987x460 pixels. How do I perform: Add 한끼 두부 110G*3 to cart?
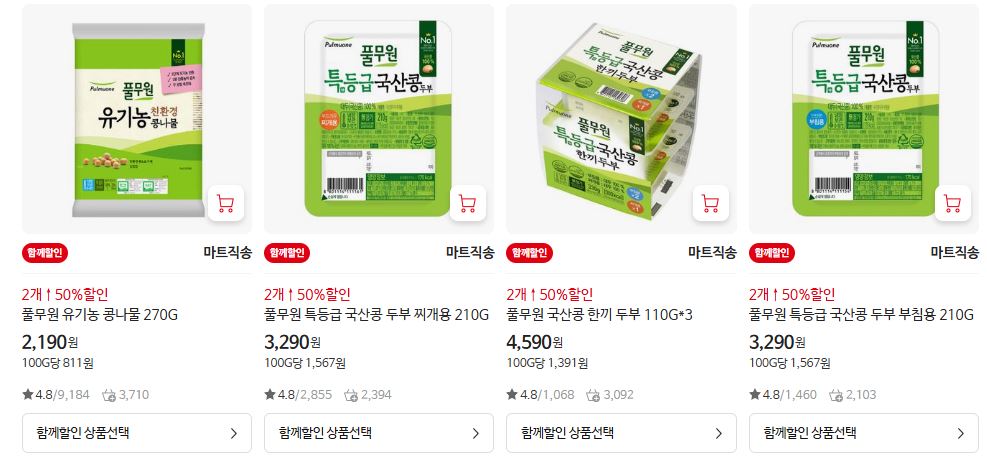coord(710,203)
